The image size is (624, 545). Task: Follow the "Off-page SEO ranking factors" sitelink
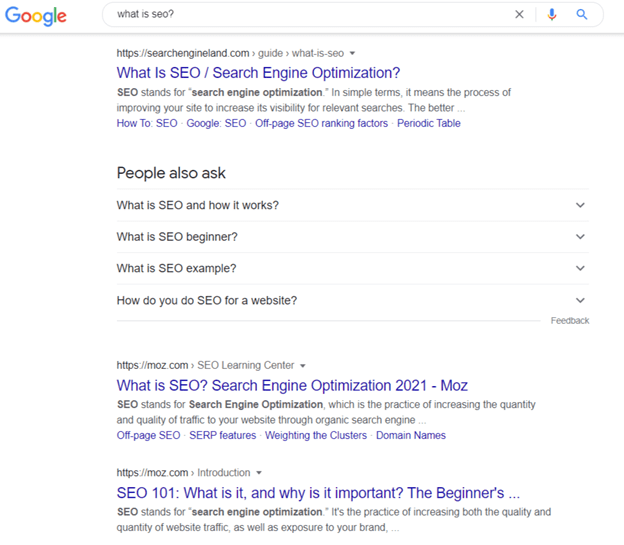322,123
